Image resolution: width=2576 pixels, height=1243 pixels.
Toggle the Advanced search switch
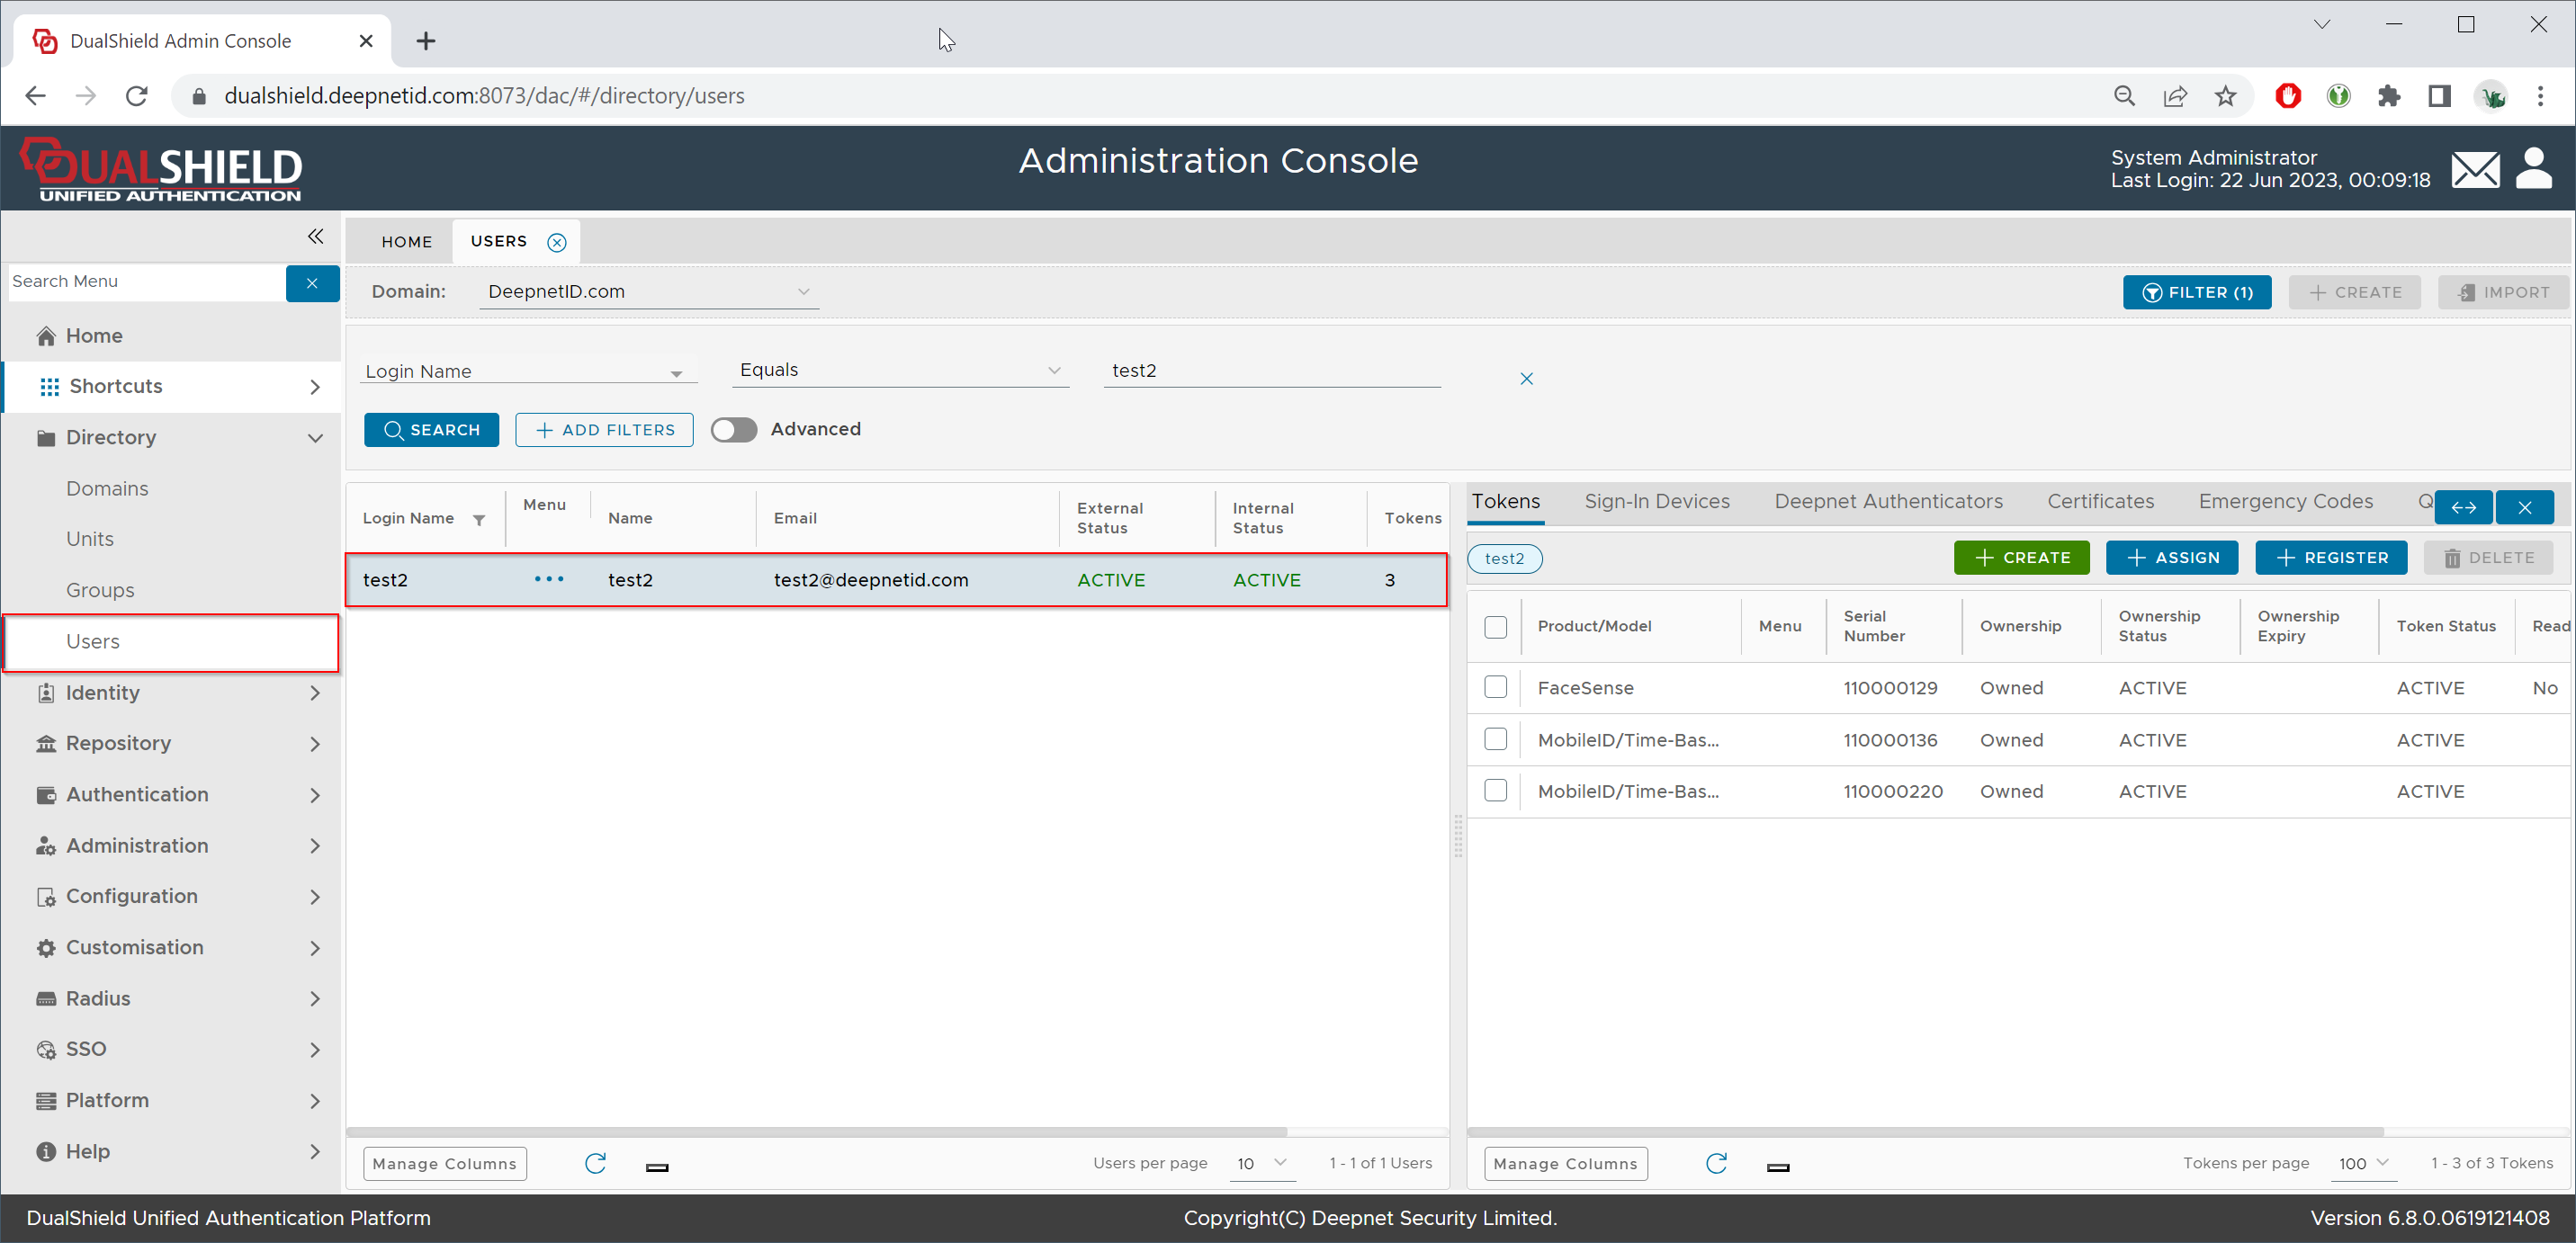734,429
